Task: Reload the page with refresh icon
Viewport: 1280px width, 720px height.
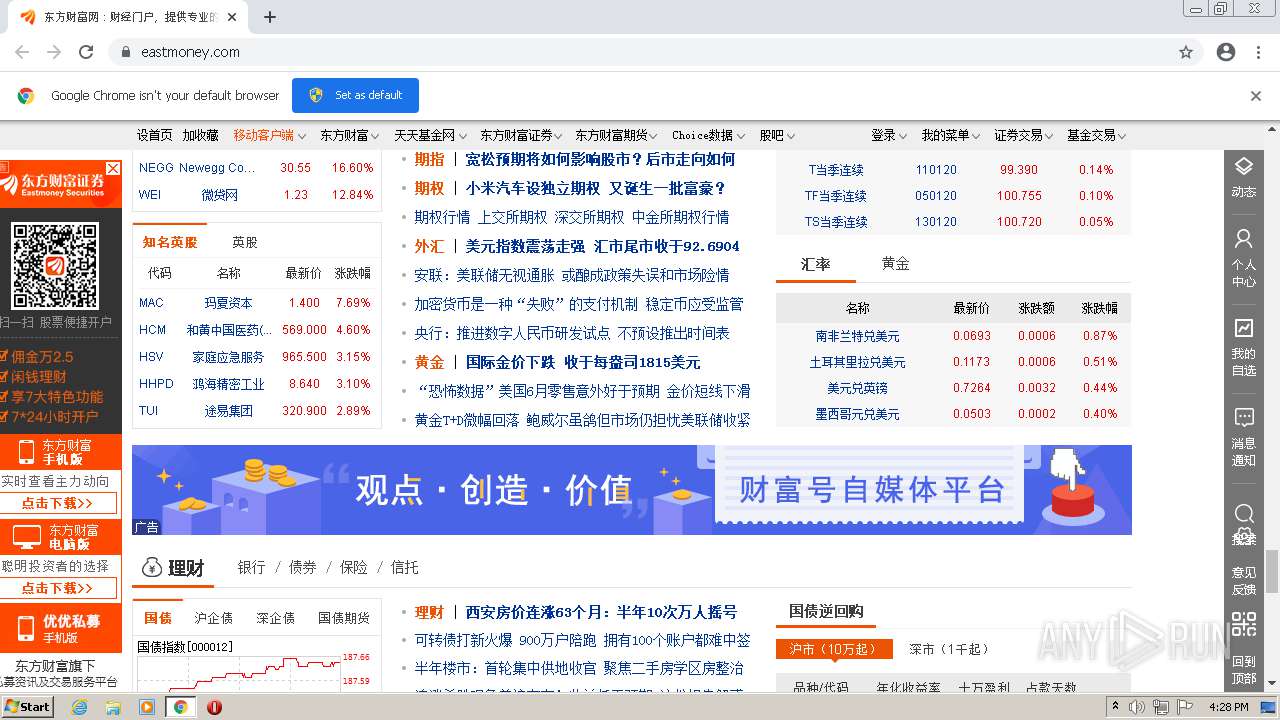Action: [86, 52]
